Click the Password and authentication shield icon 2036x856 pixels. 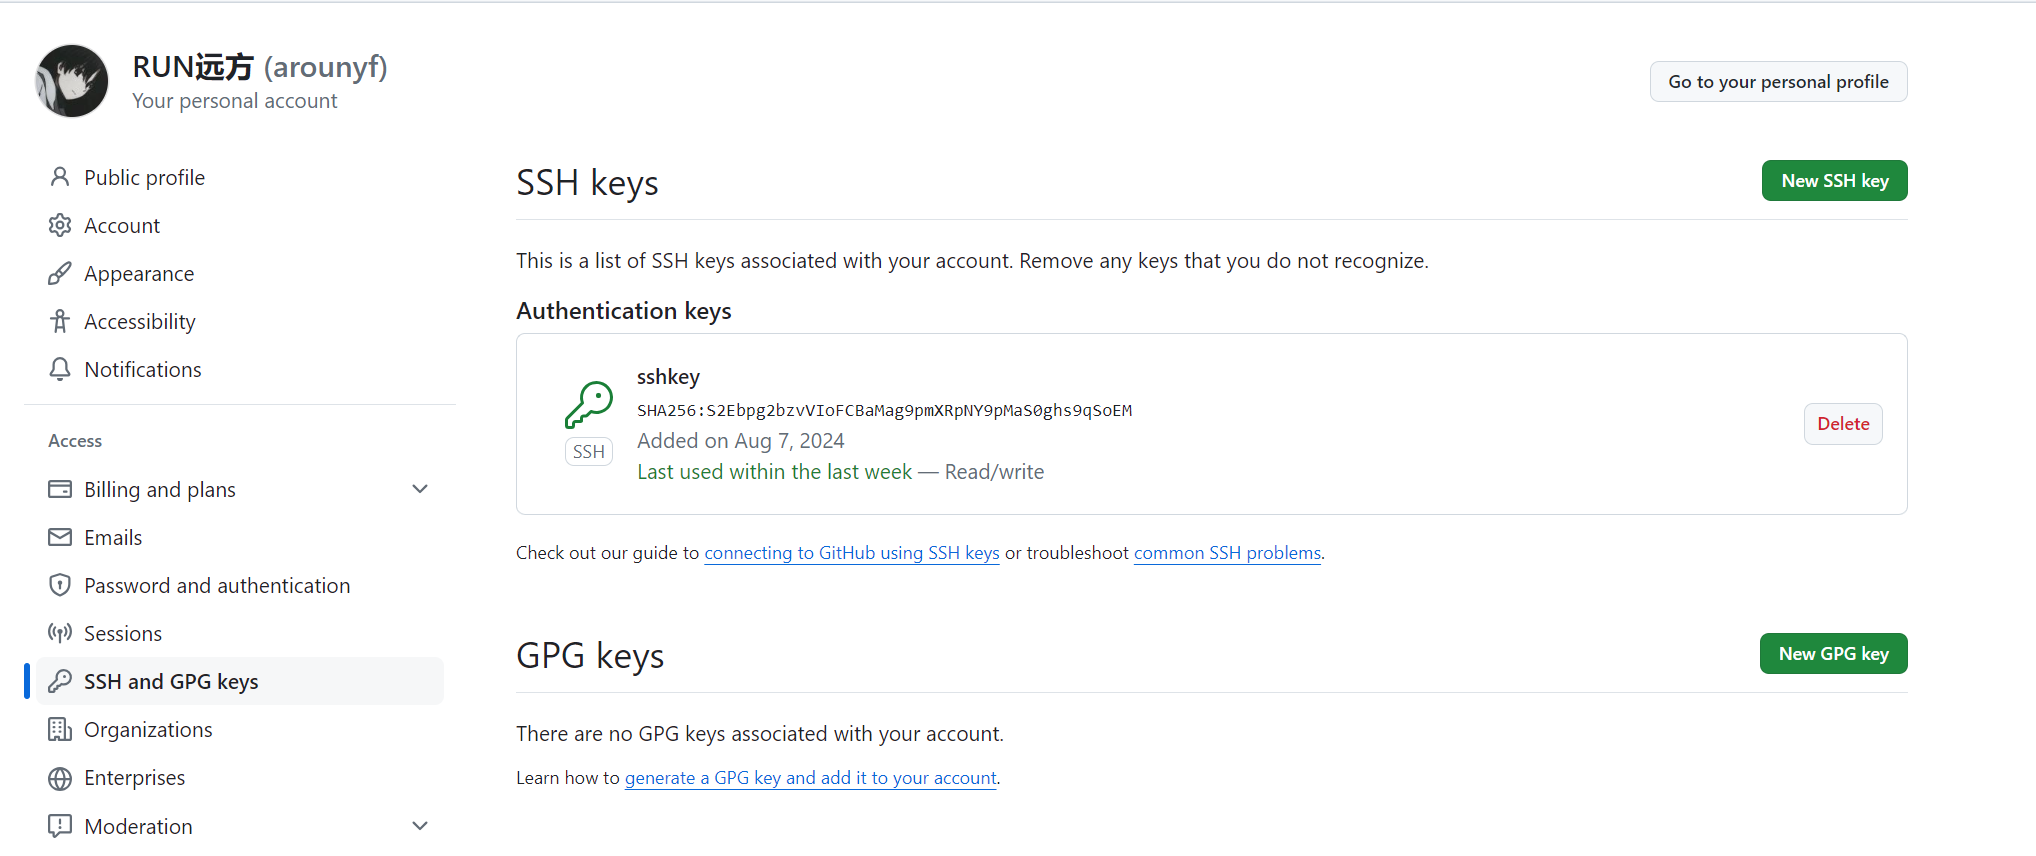click(x=60, y=585)
